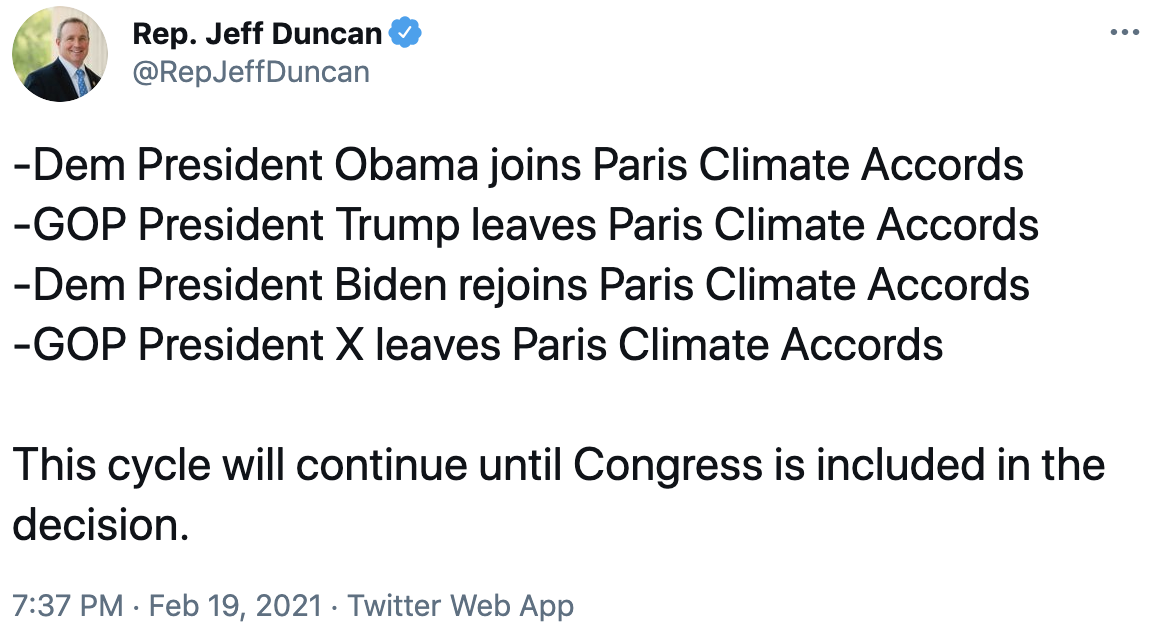Click the 'This cycle will continue' sentence

(559, 465)
